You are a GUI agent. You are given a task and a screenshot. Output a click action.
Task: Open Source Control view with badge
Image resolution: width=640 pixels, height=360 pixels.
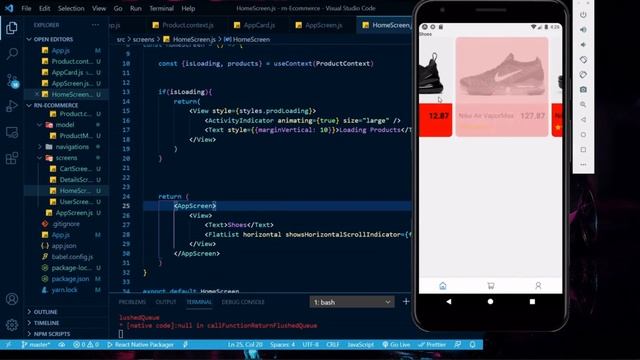point(12,80)
